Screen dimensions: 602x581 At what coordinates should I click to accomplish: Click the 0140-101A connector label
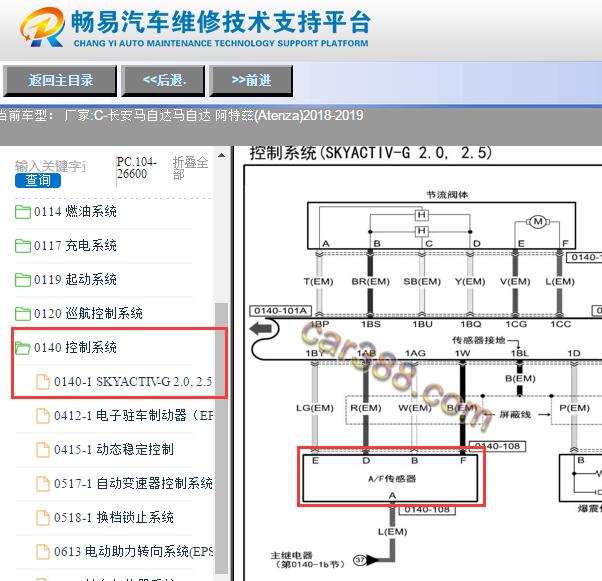281,311
